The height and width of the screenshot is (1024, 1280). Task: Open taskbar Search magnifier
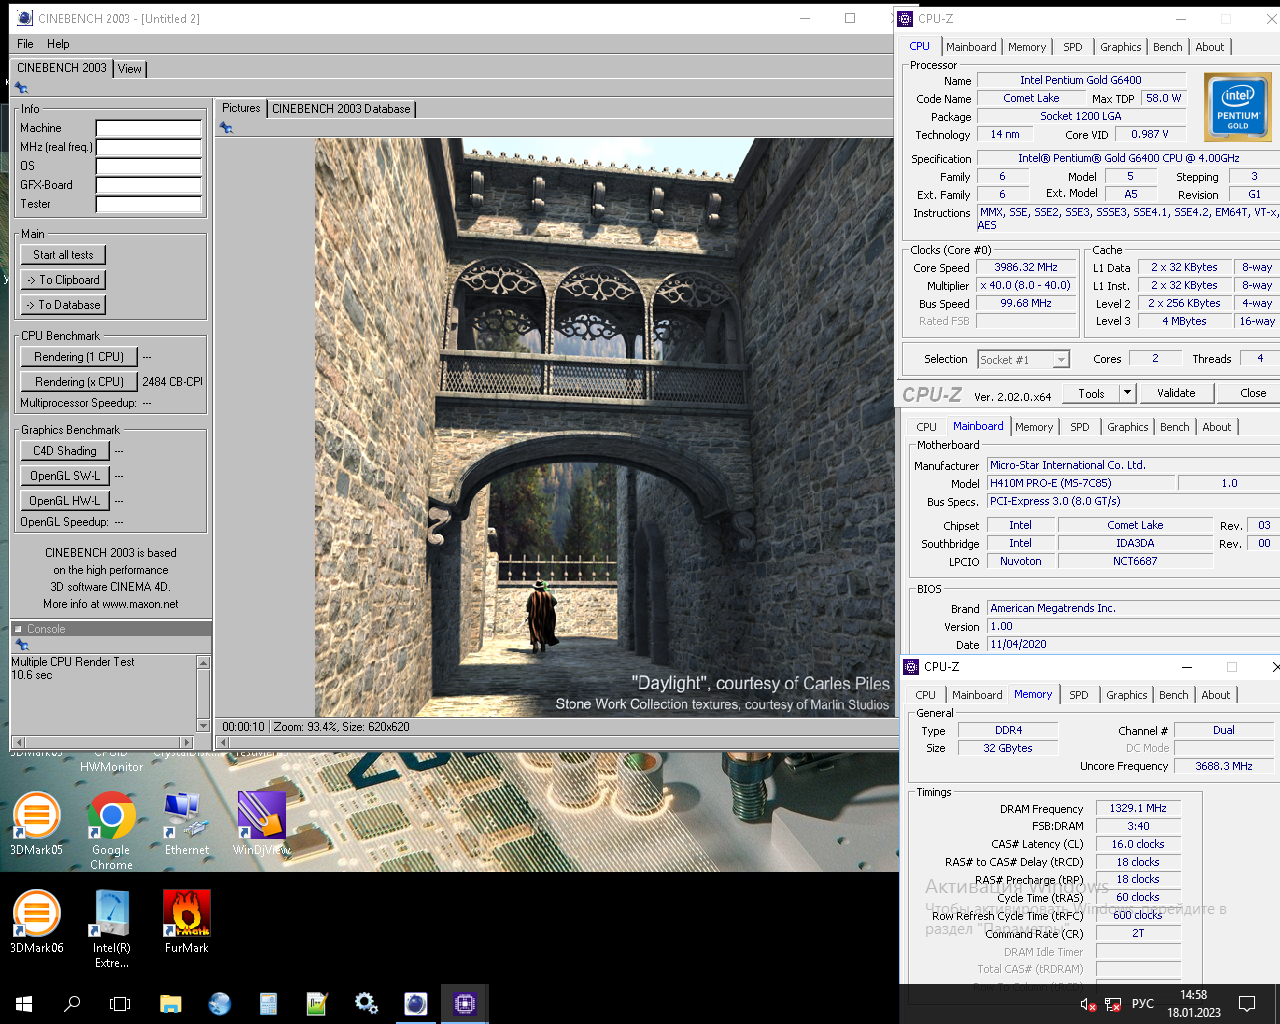[72, 1004]
